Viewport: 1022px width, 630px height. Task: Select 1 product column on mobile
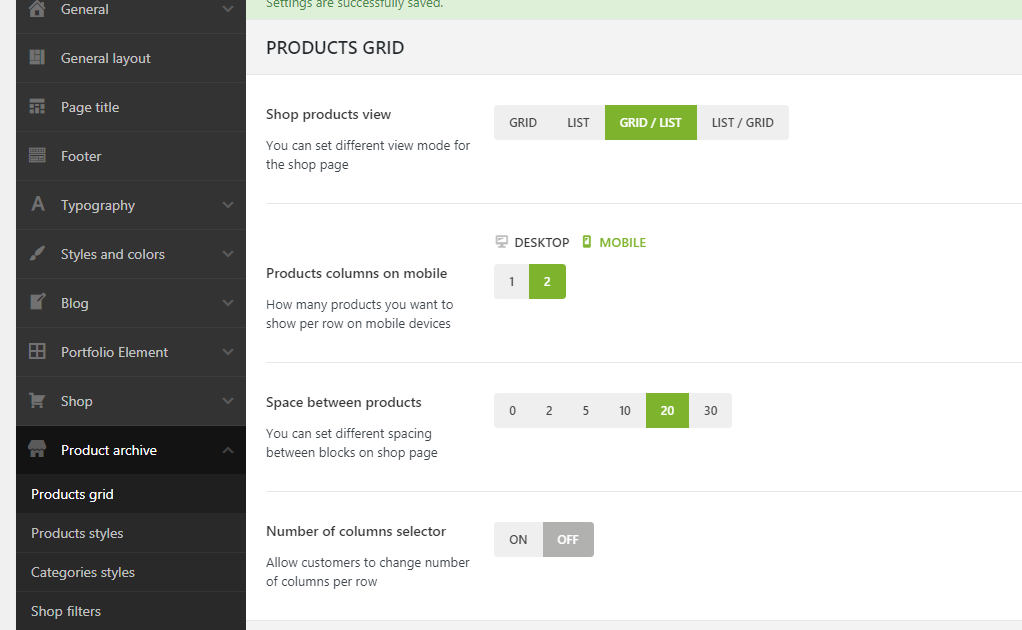[x=511, y=282]
